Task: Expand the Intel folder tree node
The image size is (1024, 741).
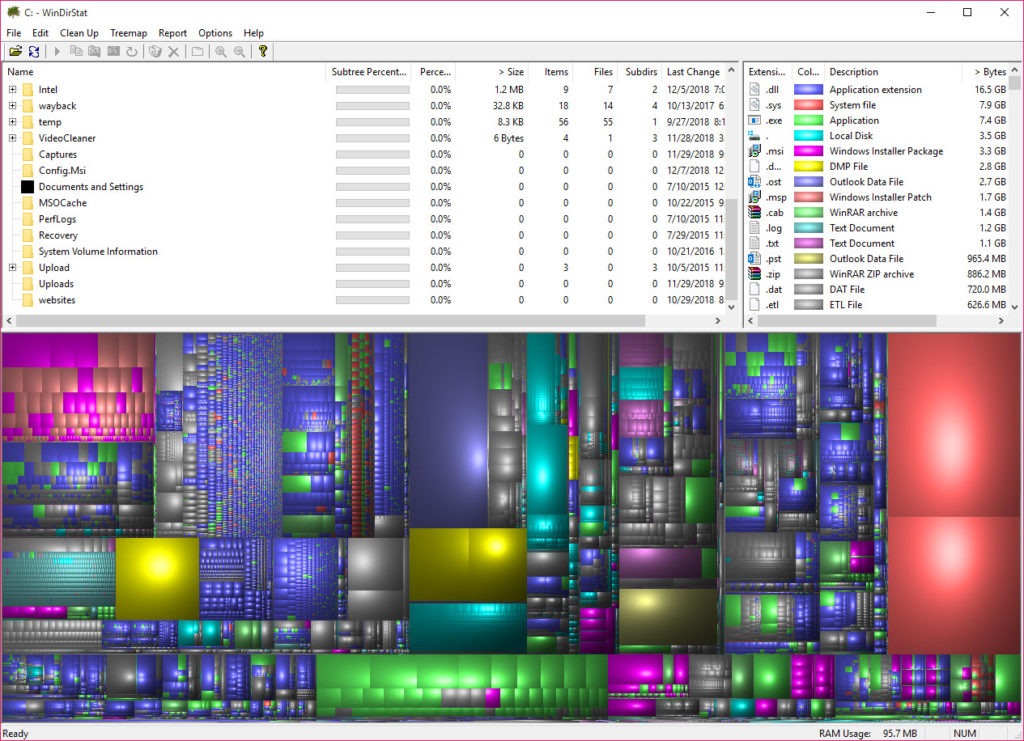Action: pyautogui.click(x=12, y=89)
